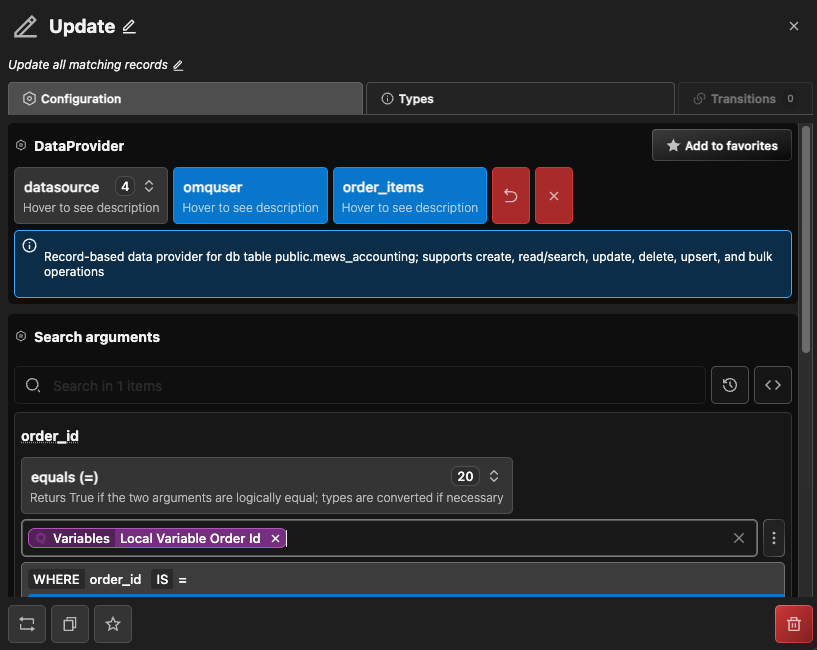This screenshot has width=817, height=650.
Task: Click the 'Search in 1 items' field
Action: 370,385
